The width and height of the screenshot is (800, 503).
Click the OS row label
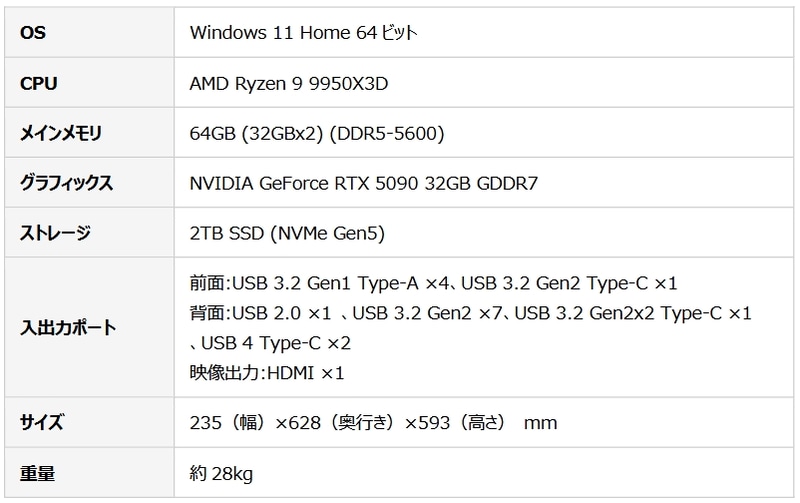pos(33,33)
